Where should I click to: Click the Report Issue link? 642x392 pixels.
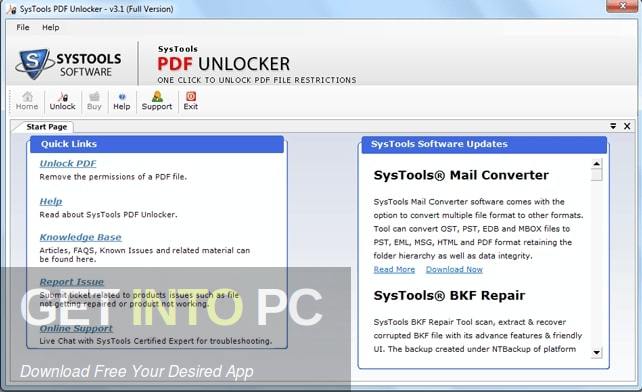[x=72, y=282]
